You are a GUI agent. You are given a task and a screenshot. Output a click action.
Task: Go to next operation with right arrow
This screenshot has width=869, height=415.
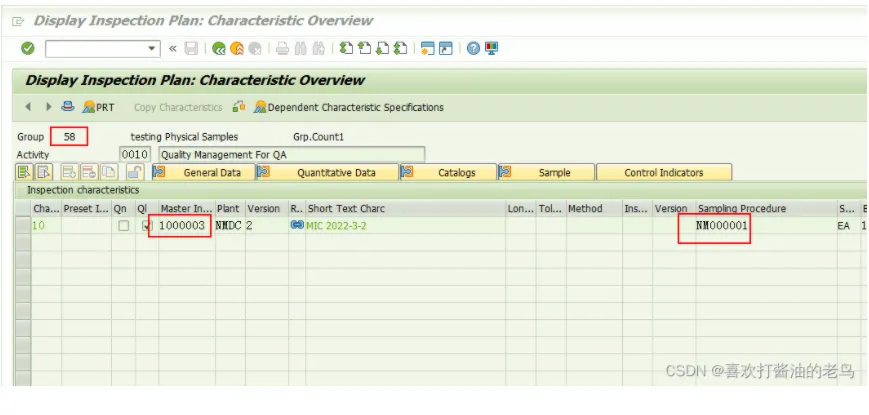click(49, 107)
